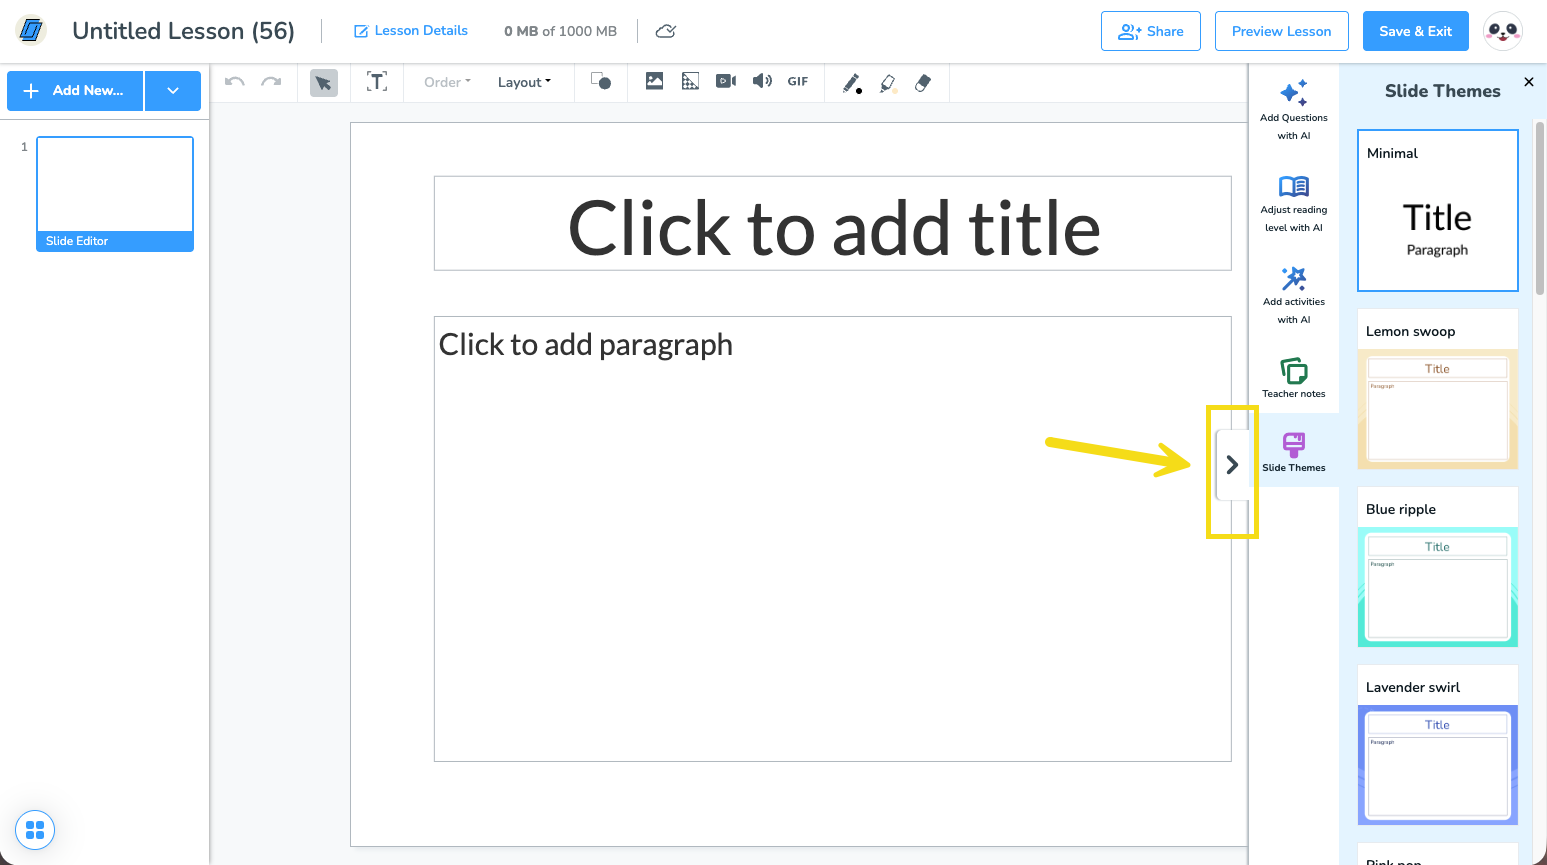Insert a GIF from toolbar
Screen dimensions: 1547x865
[798, 82]
